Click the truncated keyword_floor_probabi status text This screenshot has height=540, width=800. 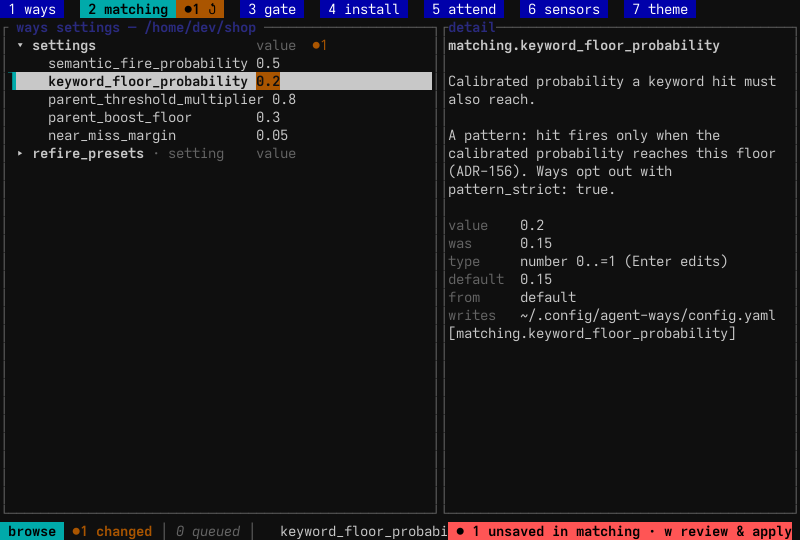tap(364, 531)
